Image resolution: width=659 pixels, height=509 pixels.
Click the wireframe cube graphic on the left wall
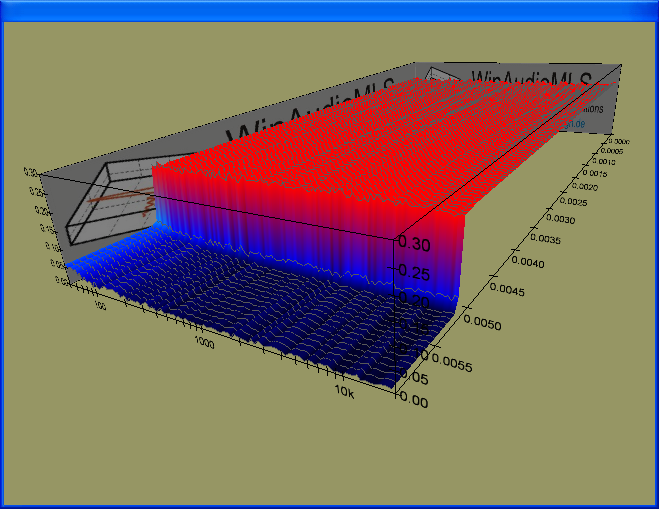[x=112, y=200]
